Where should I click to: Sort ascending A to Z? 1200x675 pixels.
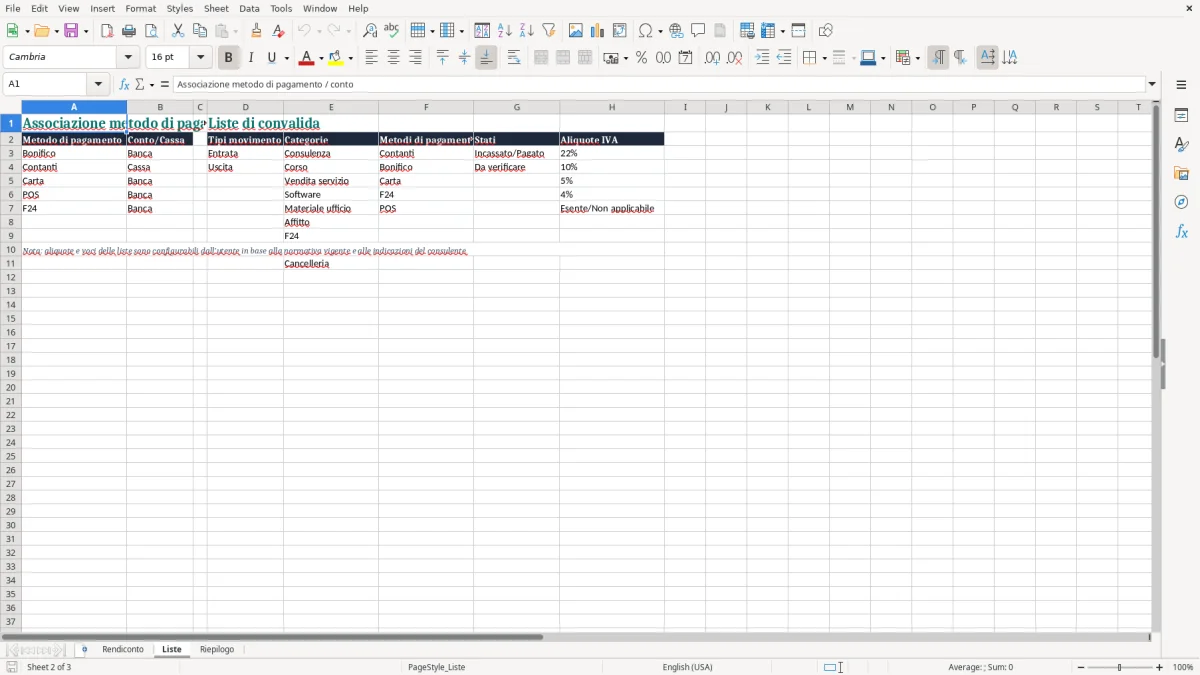(505, 31)
